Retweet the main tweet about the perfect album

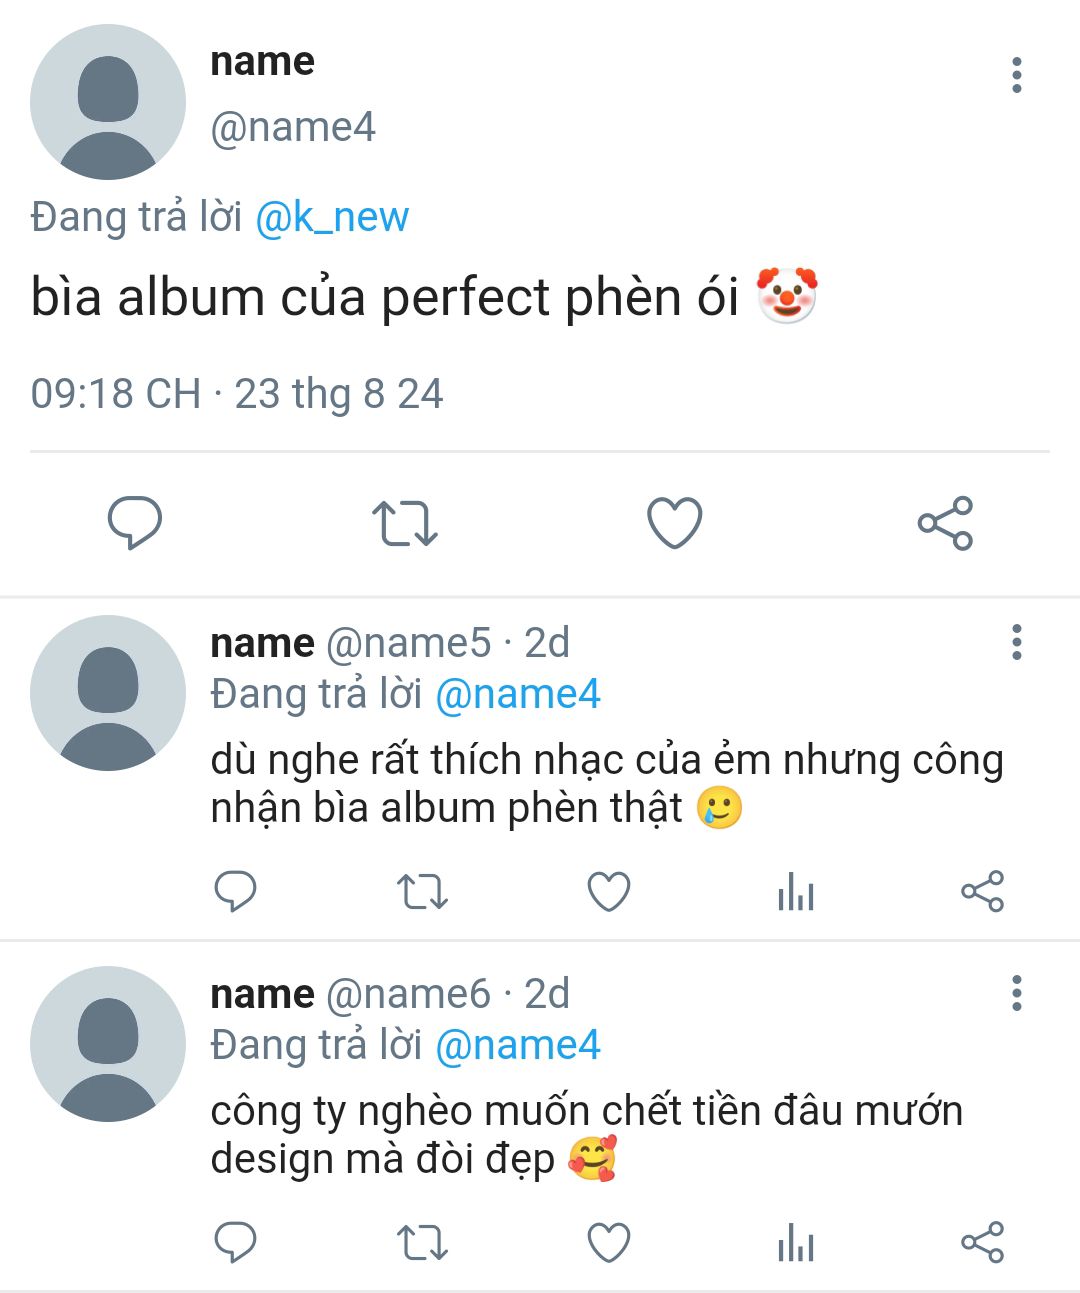(x=405, y=523)
